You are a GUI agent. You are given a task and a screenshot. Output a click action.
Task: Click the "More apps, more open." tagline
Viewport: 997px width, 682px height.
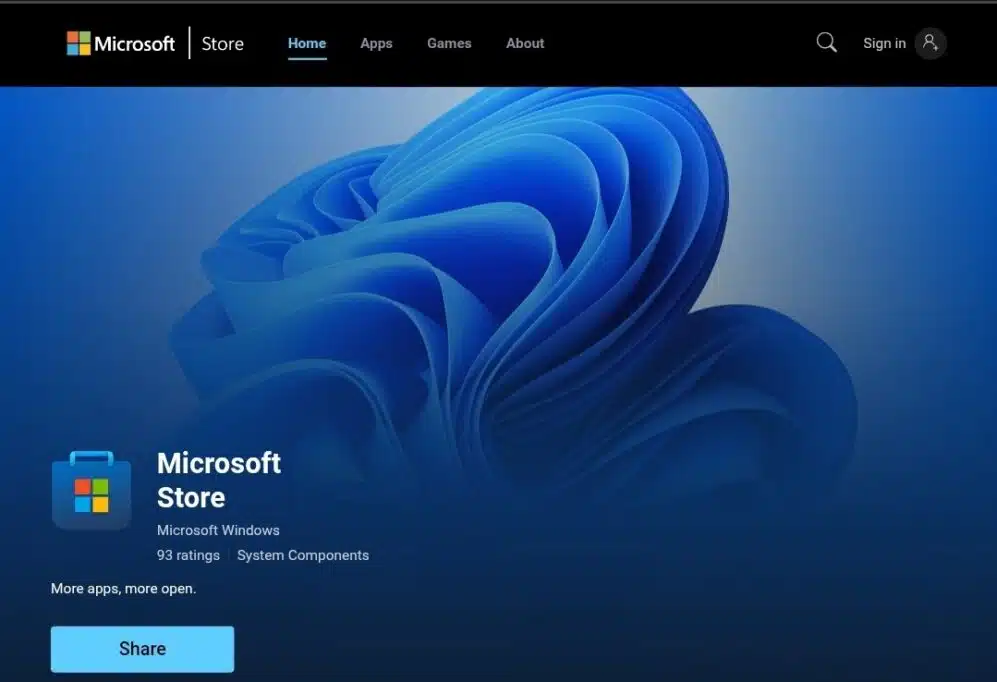click(123, 589)
